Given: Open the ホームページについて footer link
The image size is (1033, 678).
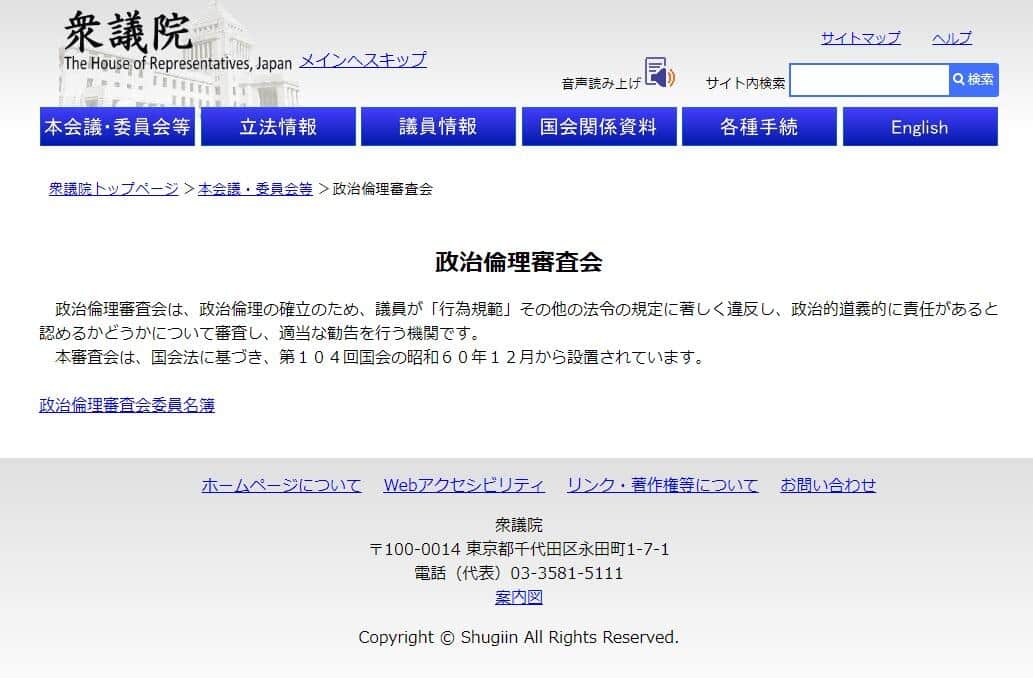Looking at the screenshot, I should coord(281,484).
